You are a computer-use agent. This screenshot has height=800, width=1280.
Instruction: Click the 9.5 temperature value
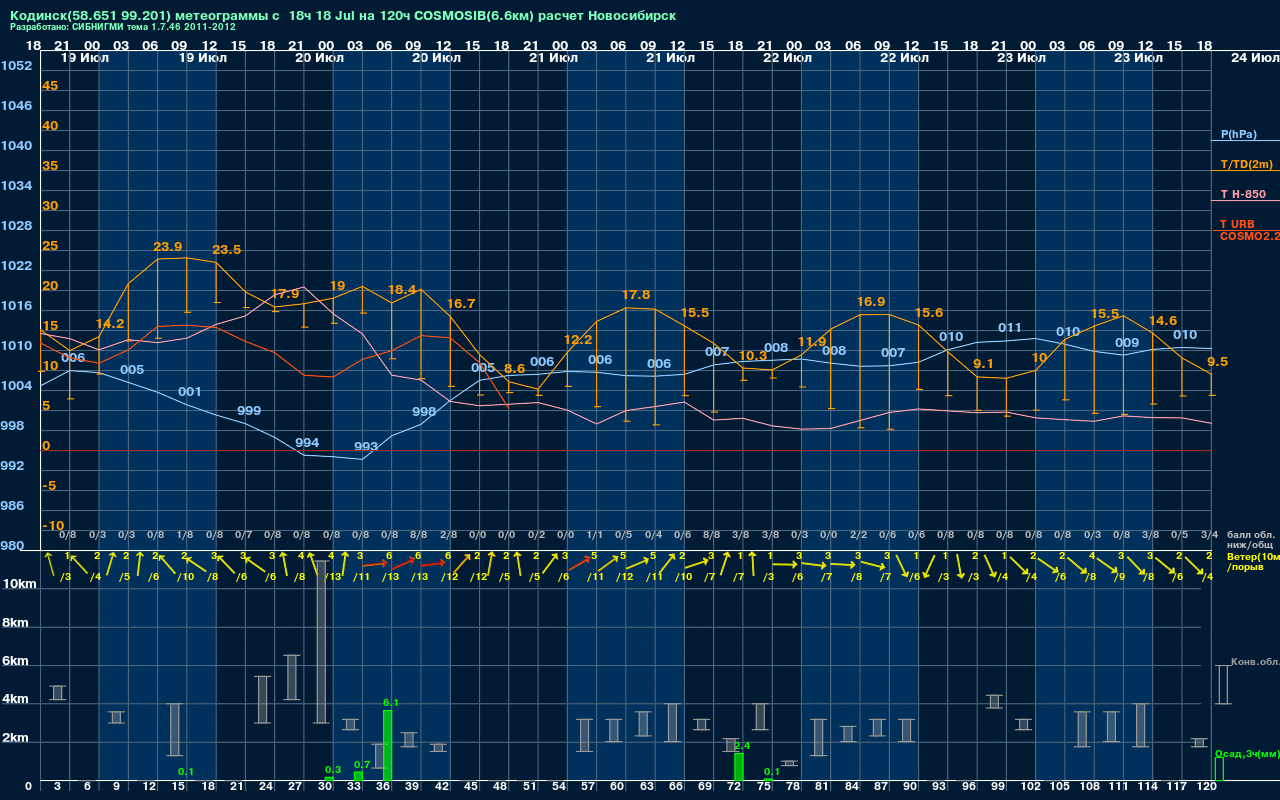(1217, 362)
